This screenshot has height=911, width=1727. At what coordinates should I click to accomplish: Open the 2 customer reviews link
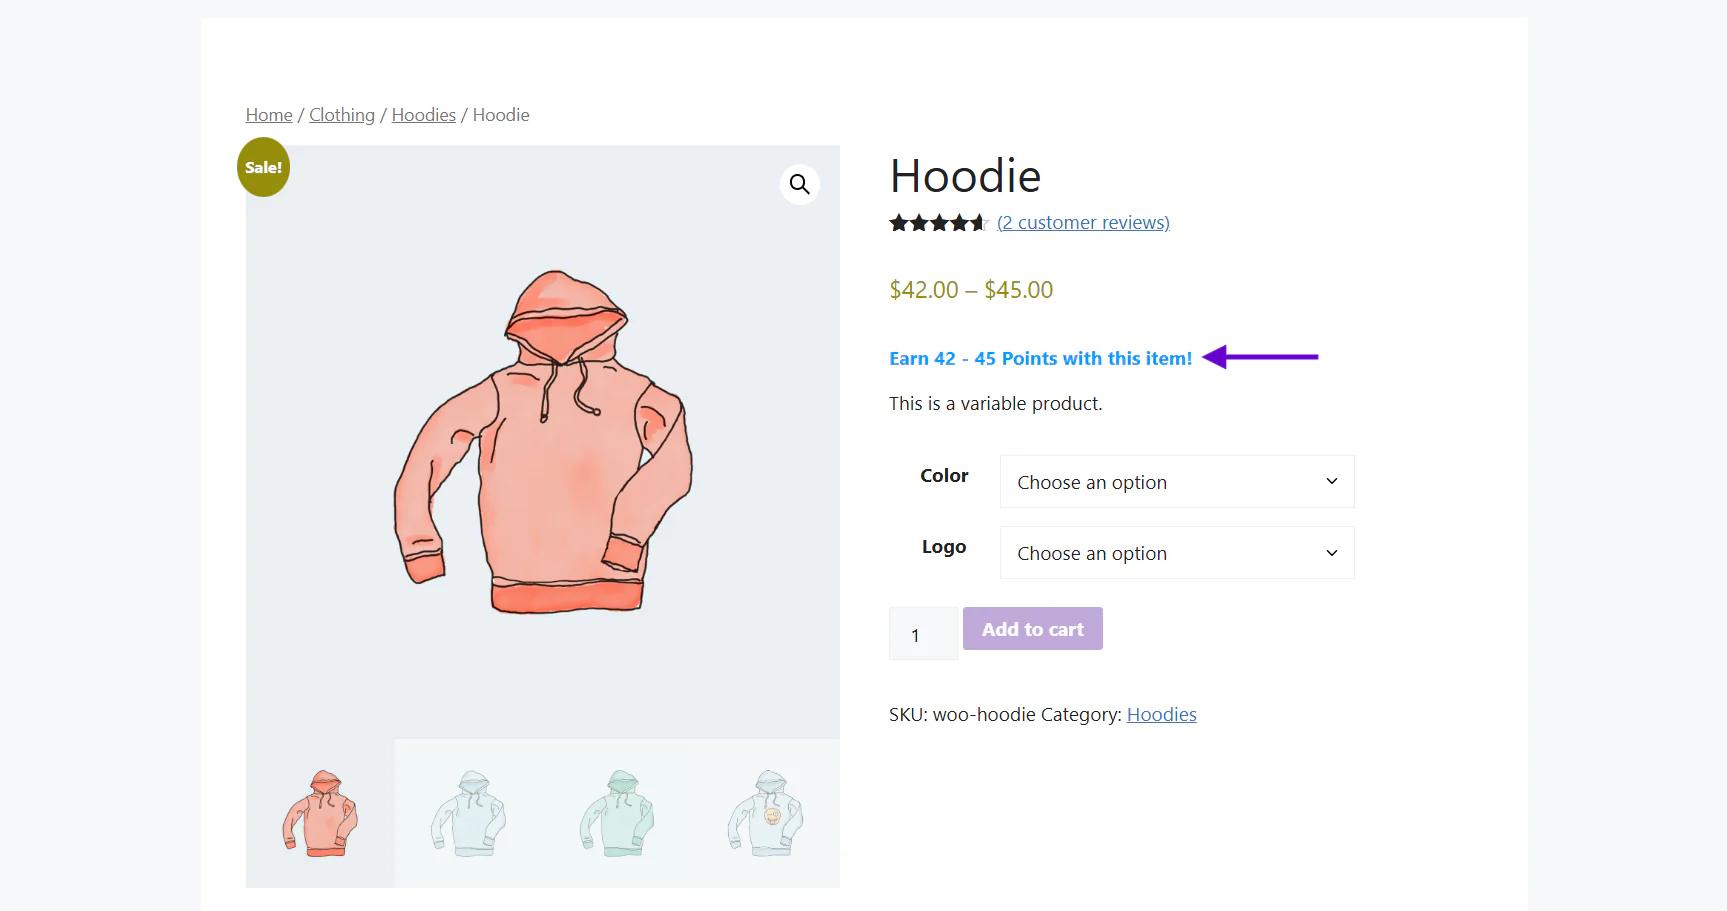point(1083,223)
